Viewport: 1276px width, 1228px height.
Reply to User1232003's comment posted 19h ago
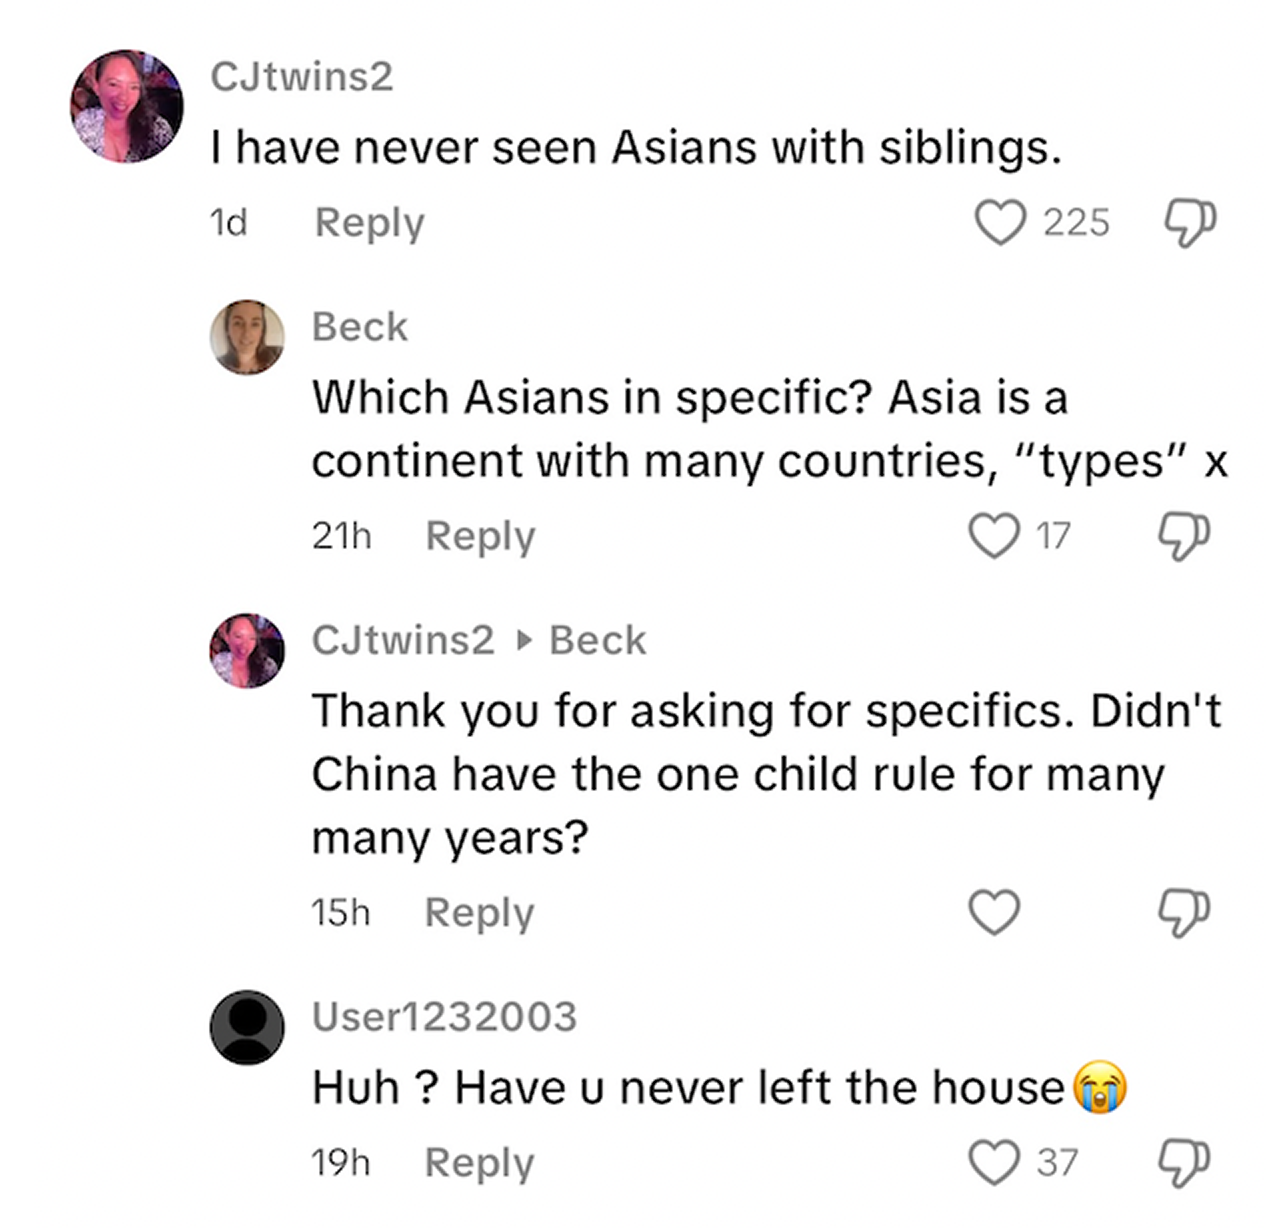click(x=479, y=1162)
